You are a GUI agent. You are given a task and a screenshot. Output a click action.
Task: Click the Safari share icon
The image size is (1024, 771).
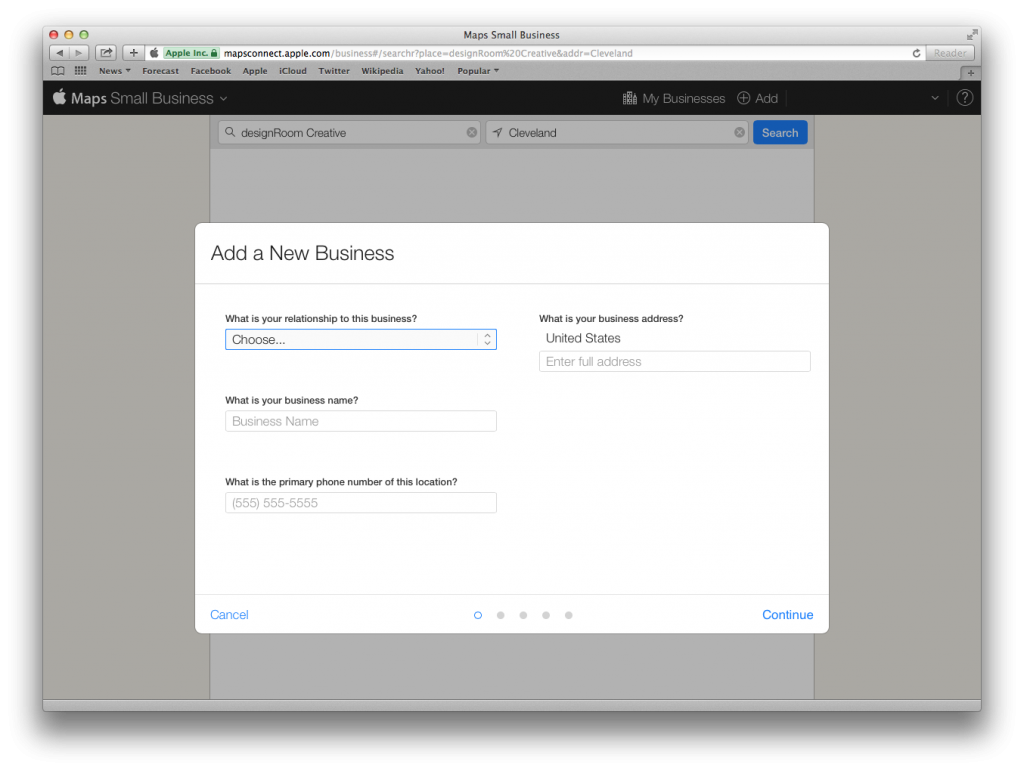(x=106, y=53)
